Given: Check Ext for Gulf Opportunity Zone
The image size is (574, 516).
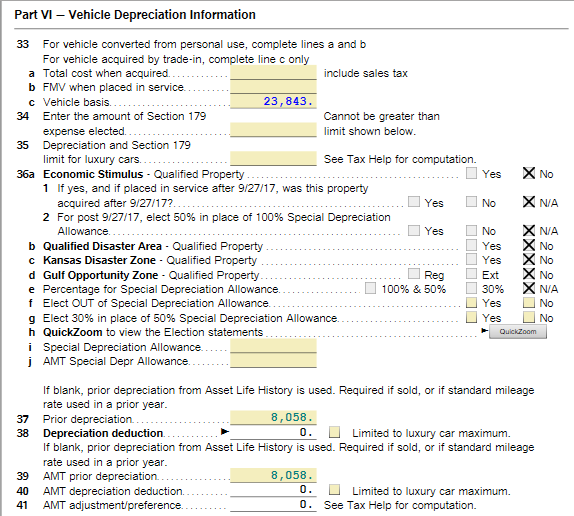Looking at the screenshot, I should pos(472,274).
